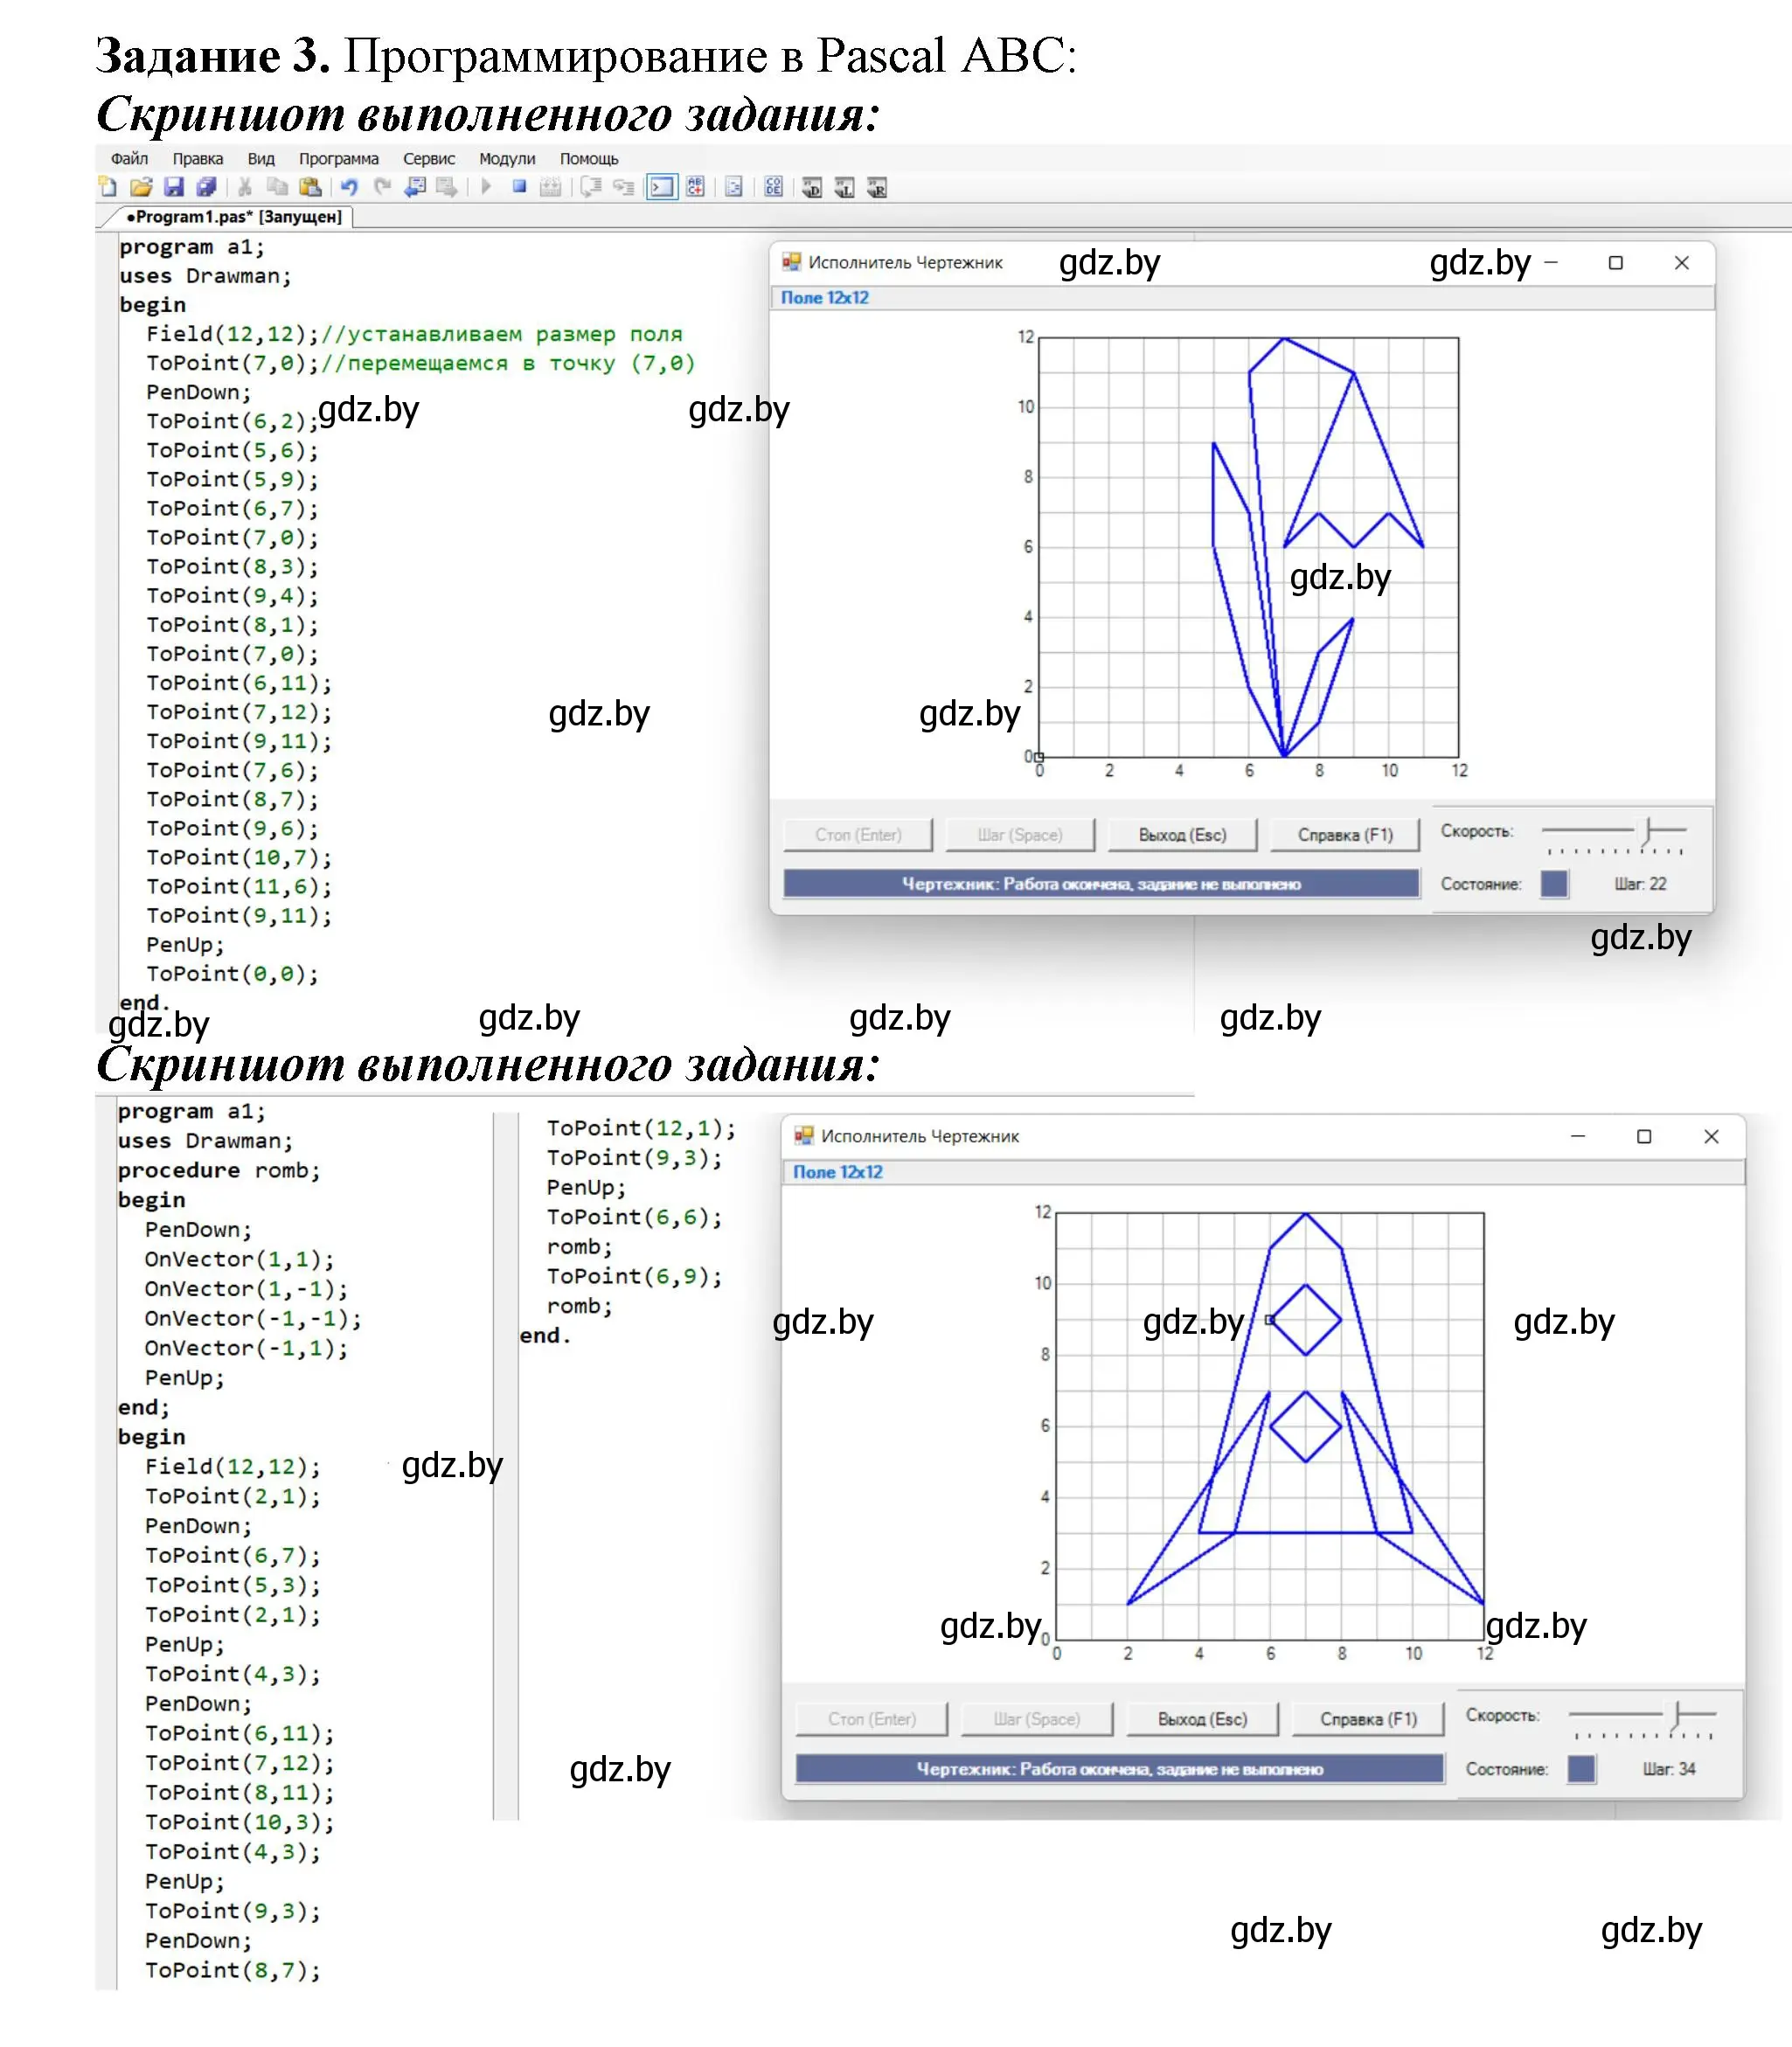Screen dimensions: 1792x2047
Task: Click the Скорость slider in the Шаг: 34 window
Action: pyautogui.click(x=1642, y=1720)
